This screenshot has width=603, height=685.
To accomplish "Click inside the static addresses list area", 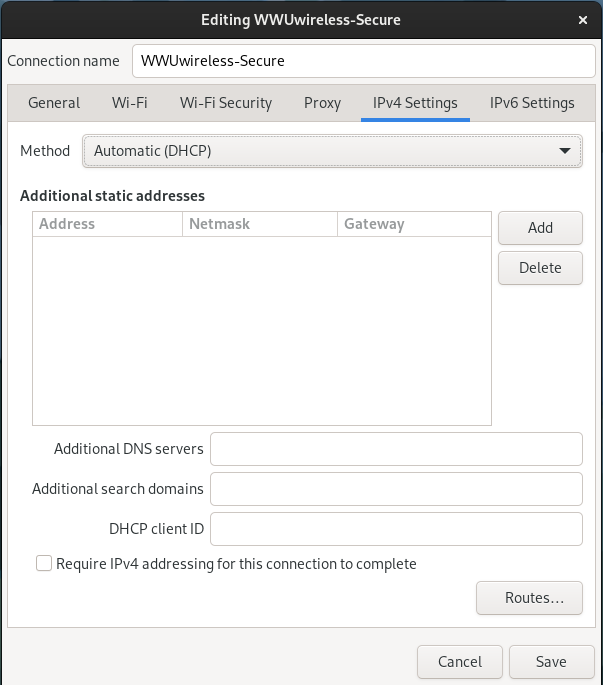I will pyautogui.click(x=262, y=331).
